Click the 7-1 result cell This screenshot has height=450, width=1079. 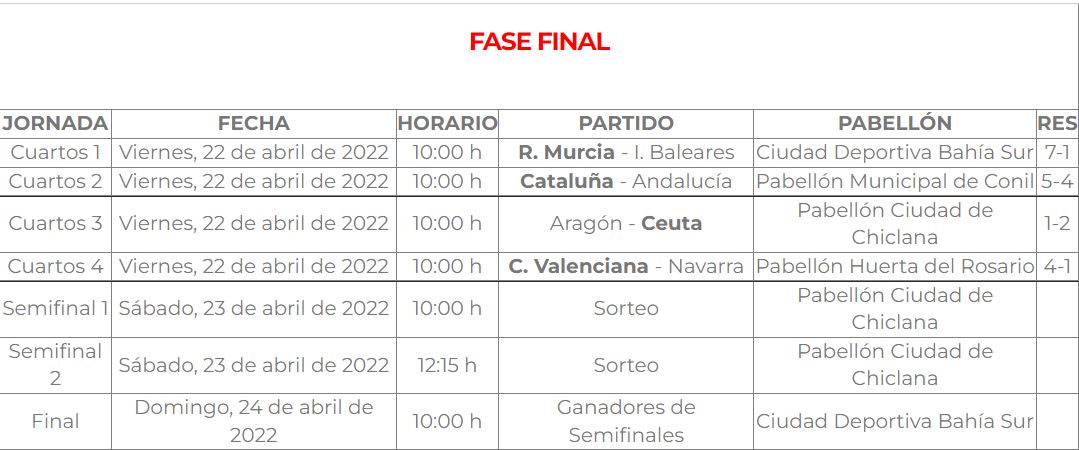pyautogui.click(x=1057, y=153)
